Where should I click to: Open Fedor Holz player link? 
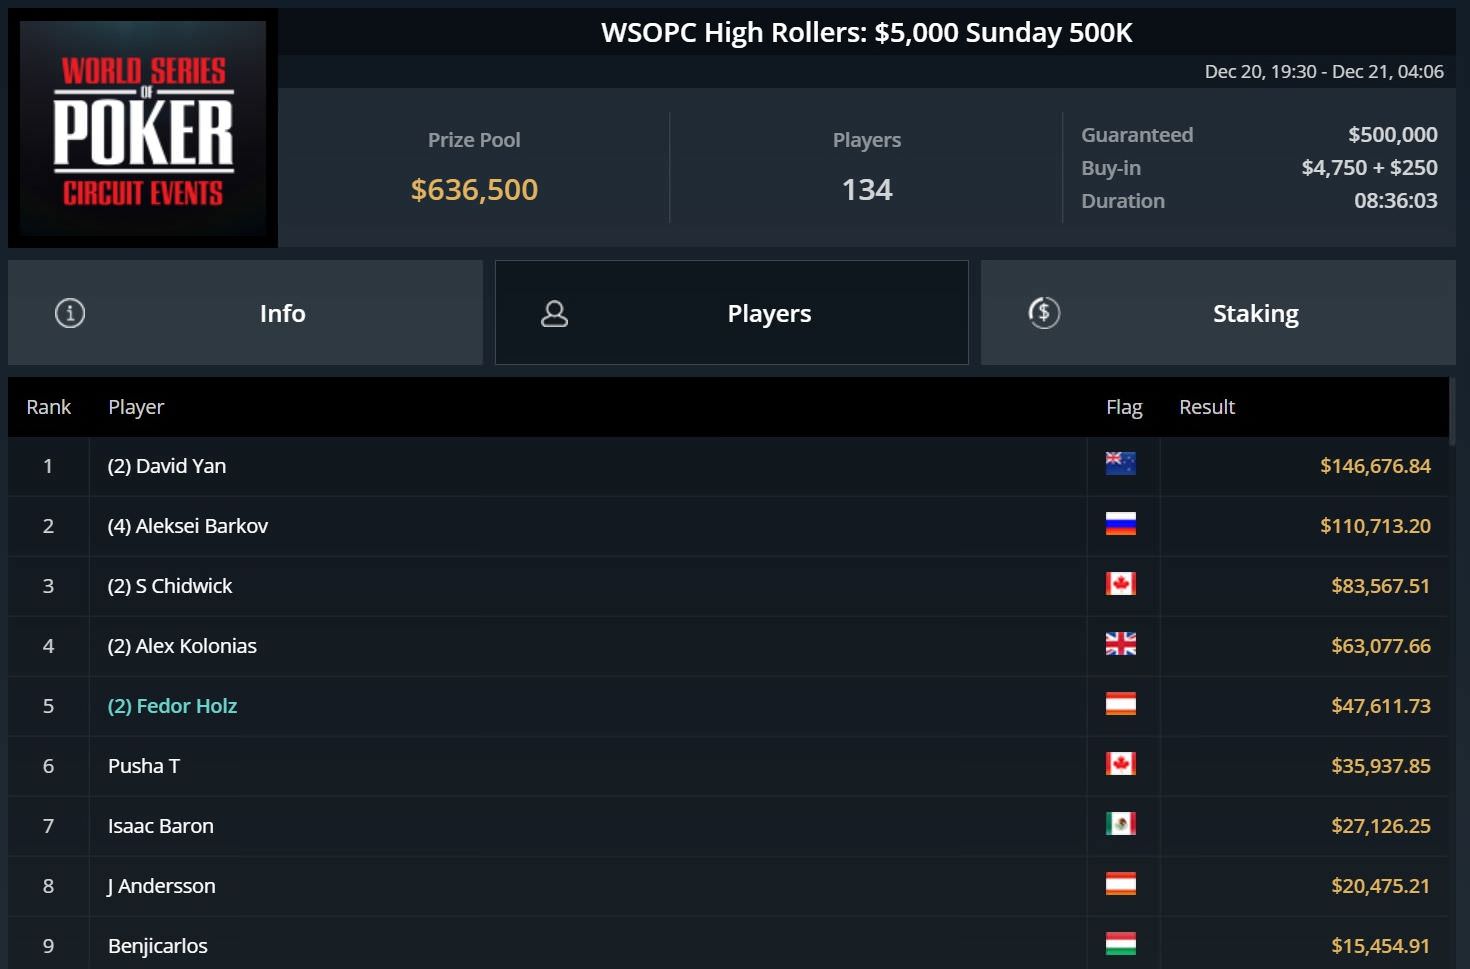pyautogui.click(x=172, y=706)
